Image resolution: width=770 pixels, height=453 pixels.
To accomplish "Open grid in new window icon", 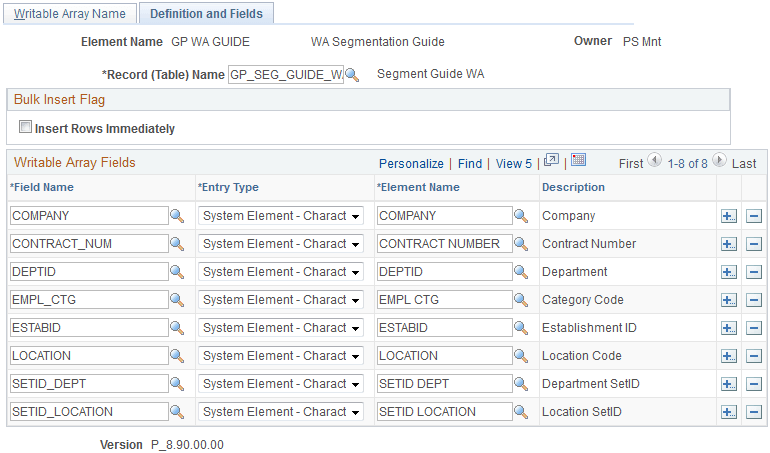I will [x=551, y=160].
